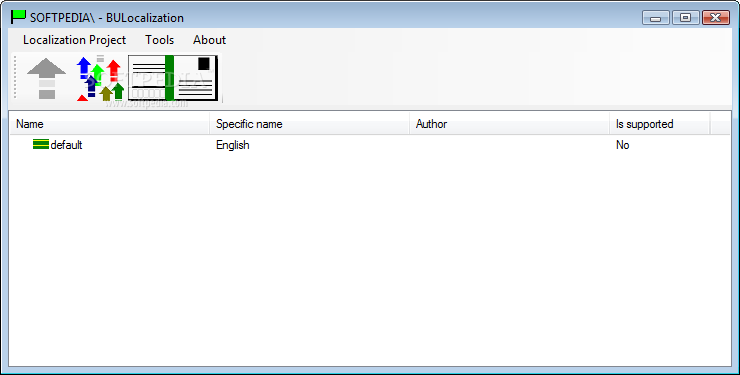Maximize the BULocalization window
The image size is (740, 375).
[x=685, y=18]
